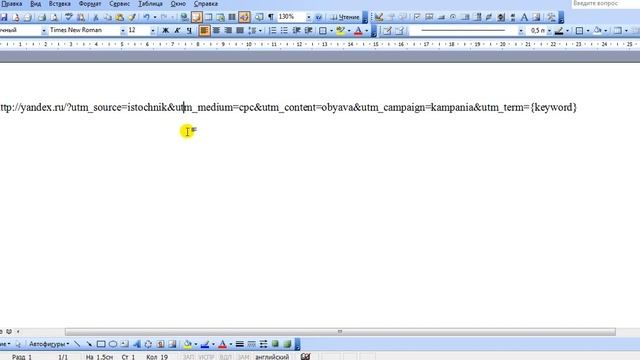This screenshot has height=360, width=640.
Task: Open the Правка menu
Action: coord(11,4)
